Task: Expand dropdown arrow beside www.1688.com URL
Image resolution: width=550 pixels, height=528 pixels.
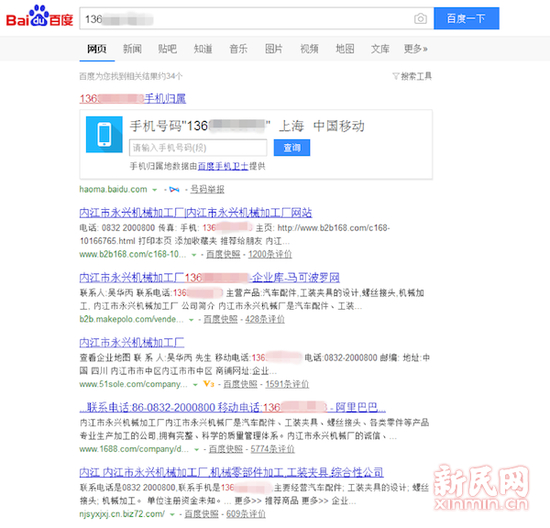Action: [x=197, y=450]
